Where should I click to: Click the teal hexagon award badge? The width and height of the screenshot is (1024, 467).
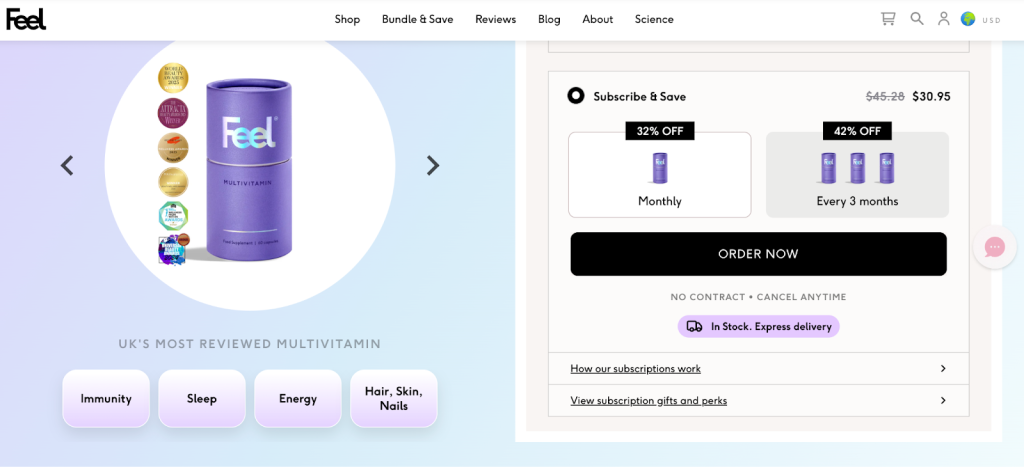173,216
